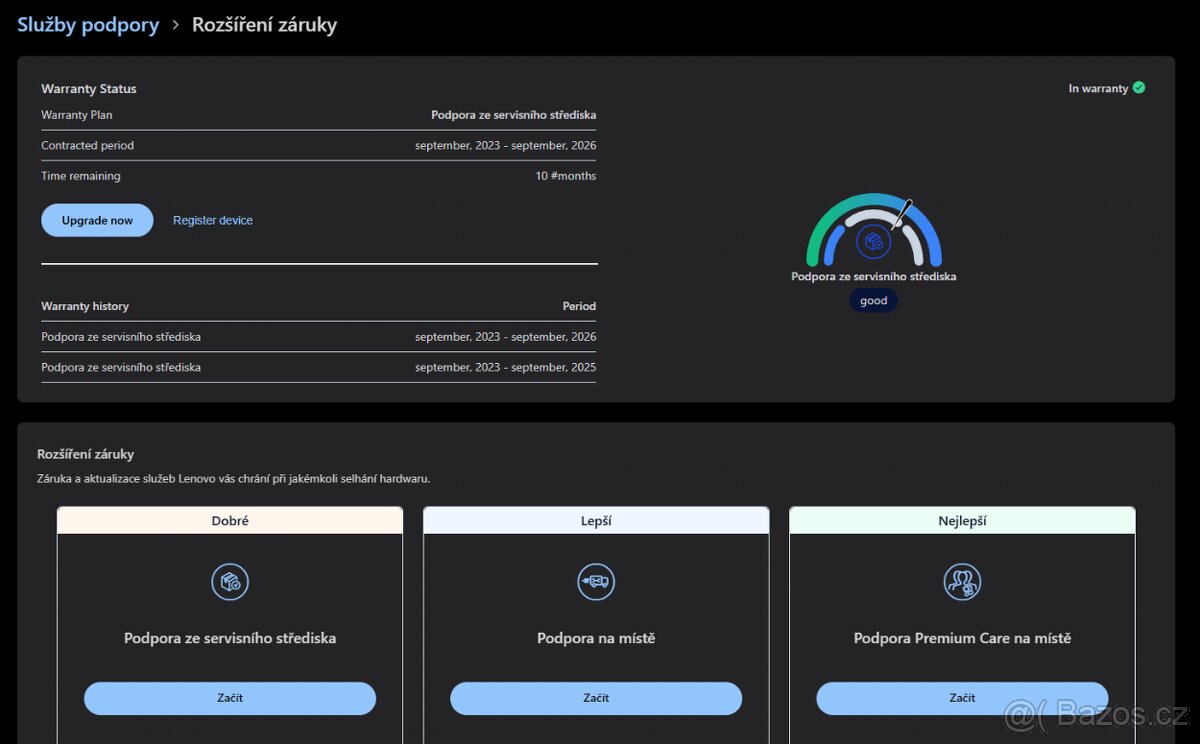Select the Dobré plan header
The image size is (1200, 744).
[230, 521]
